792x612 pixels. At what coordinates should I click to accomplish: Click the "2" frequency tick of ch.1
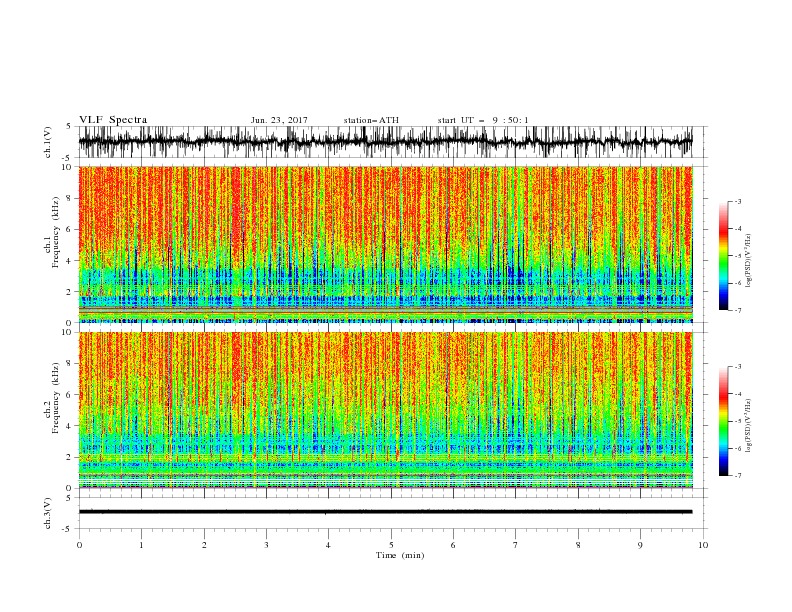click(x=69, y=291)
